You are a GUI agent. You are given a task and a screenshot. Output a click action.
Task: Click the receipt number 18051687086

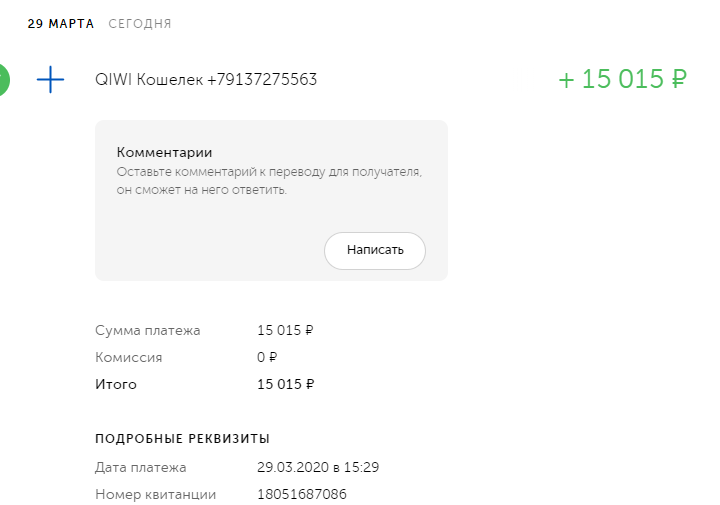coord(302,494)
